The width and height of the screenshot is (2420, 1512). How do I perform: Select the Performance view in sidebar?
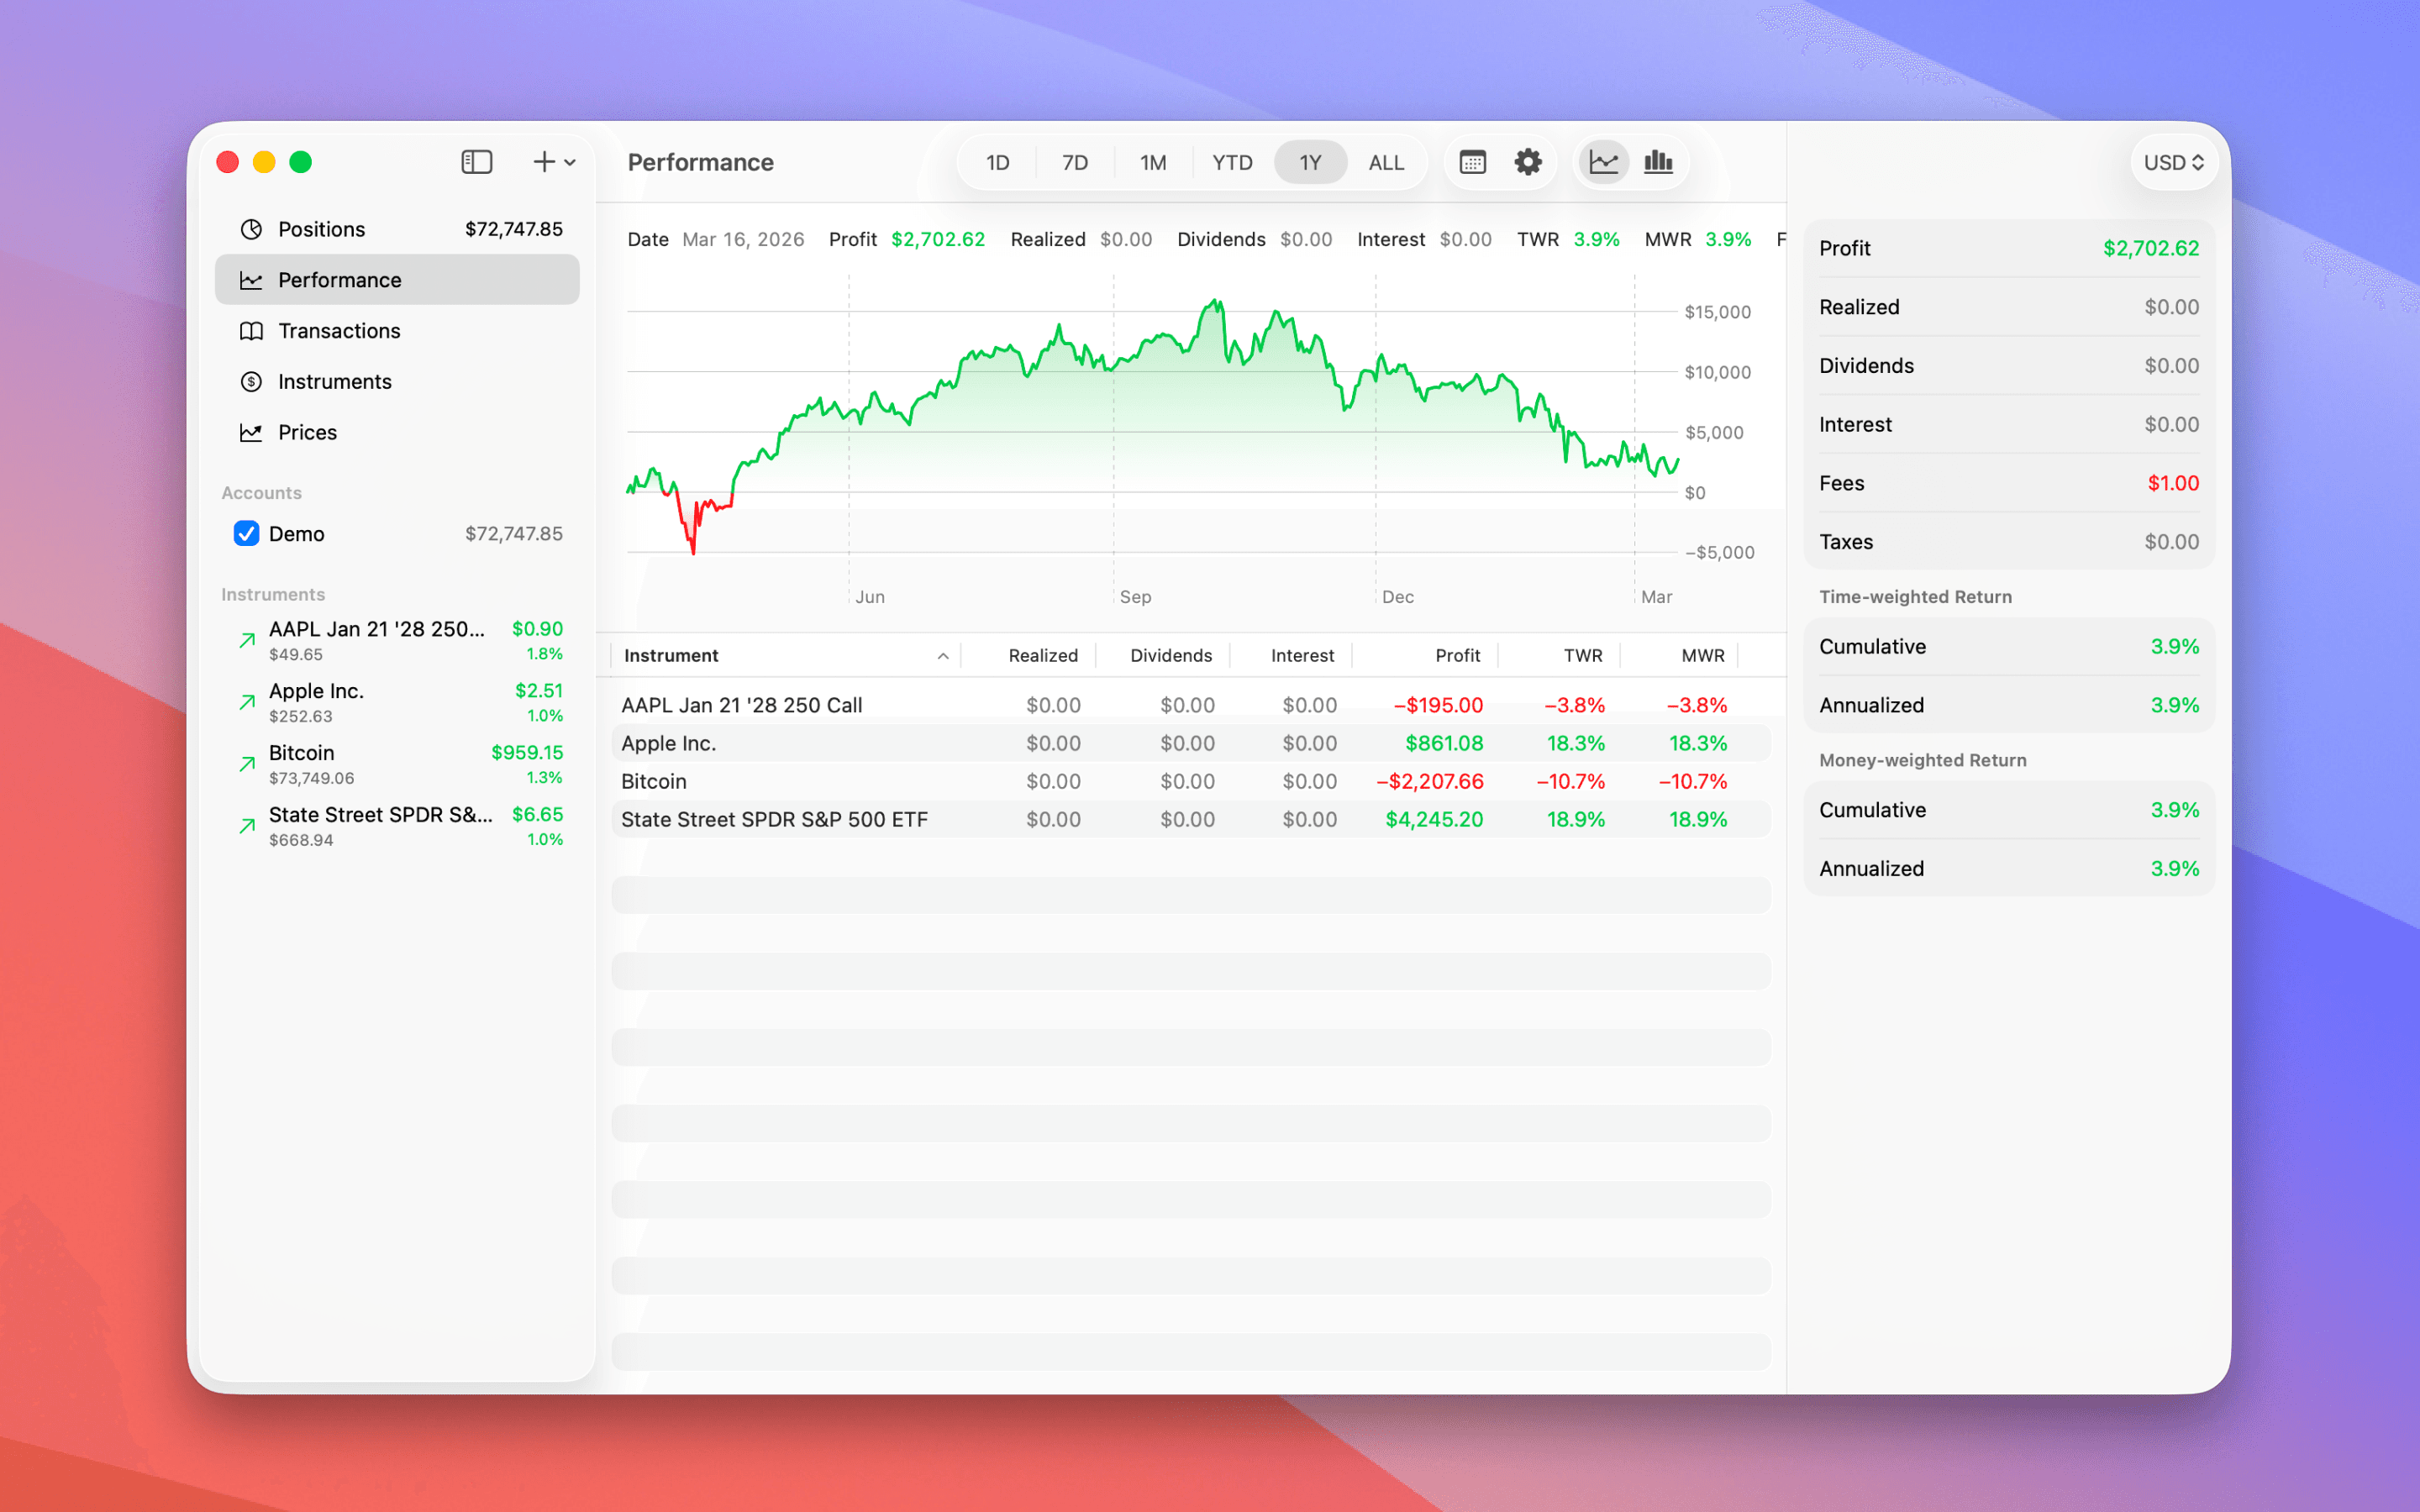[340, 280]
